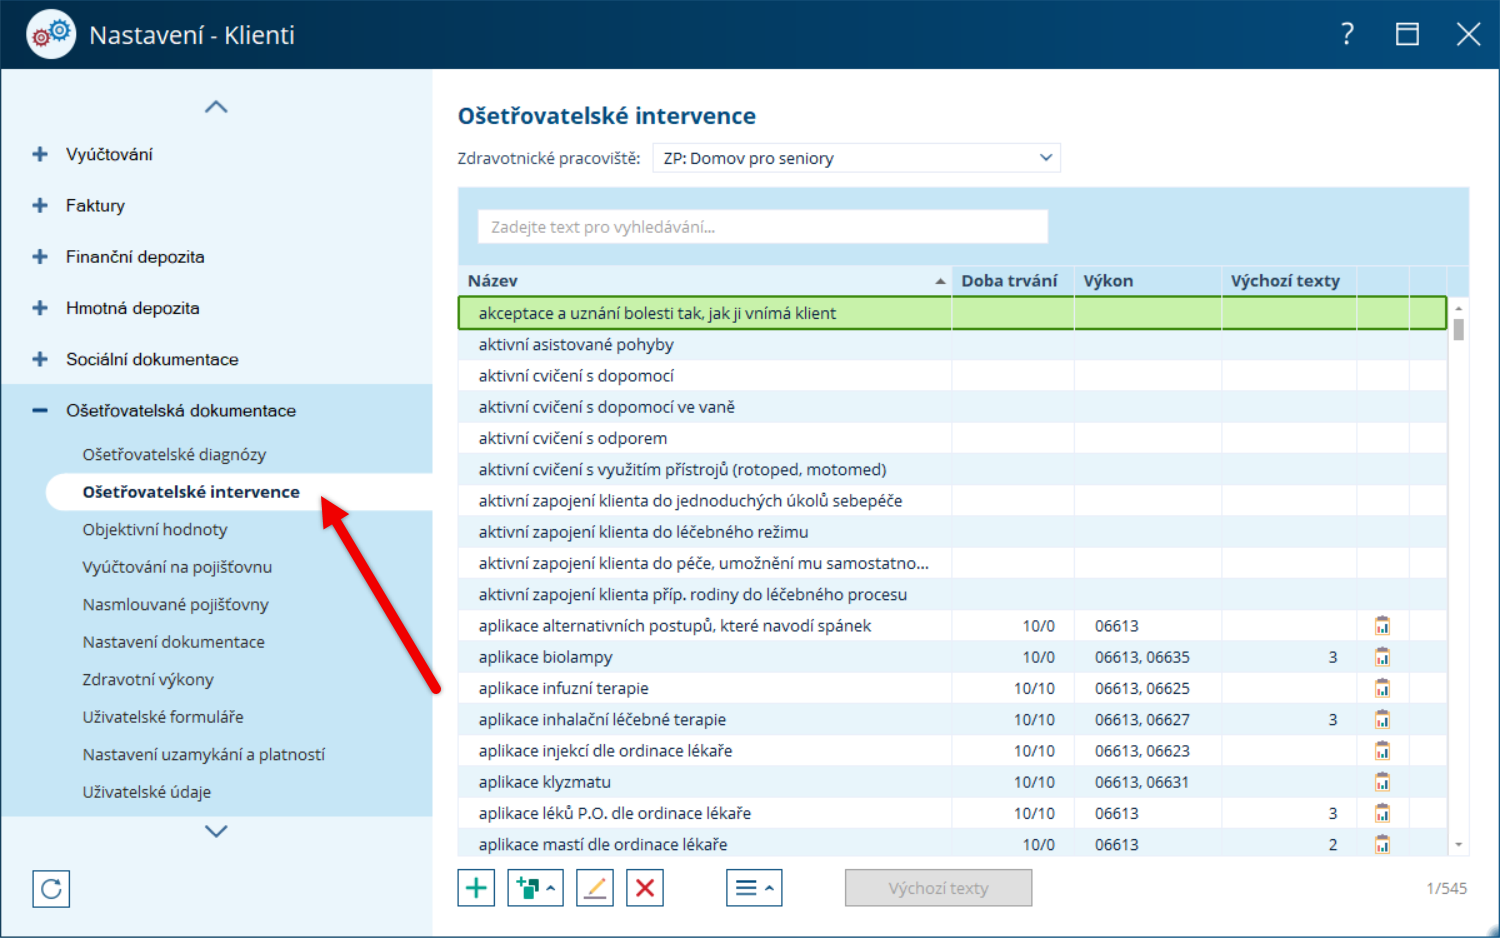
Task: Click the refresh icon in sidebar bottom
Action: click(x=51, y=888)
